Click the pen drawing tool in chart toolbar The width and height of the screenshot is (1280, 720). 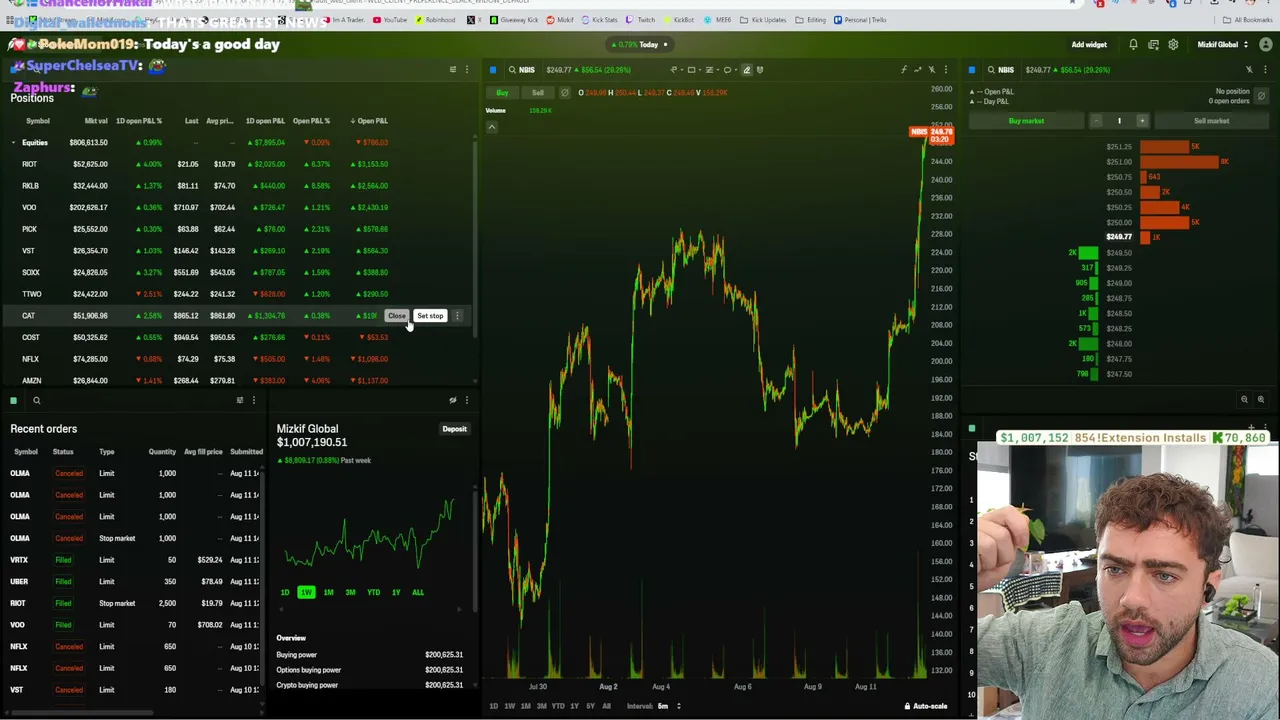tap(746, 70)
